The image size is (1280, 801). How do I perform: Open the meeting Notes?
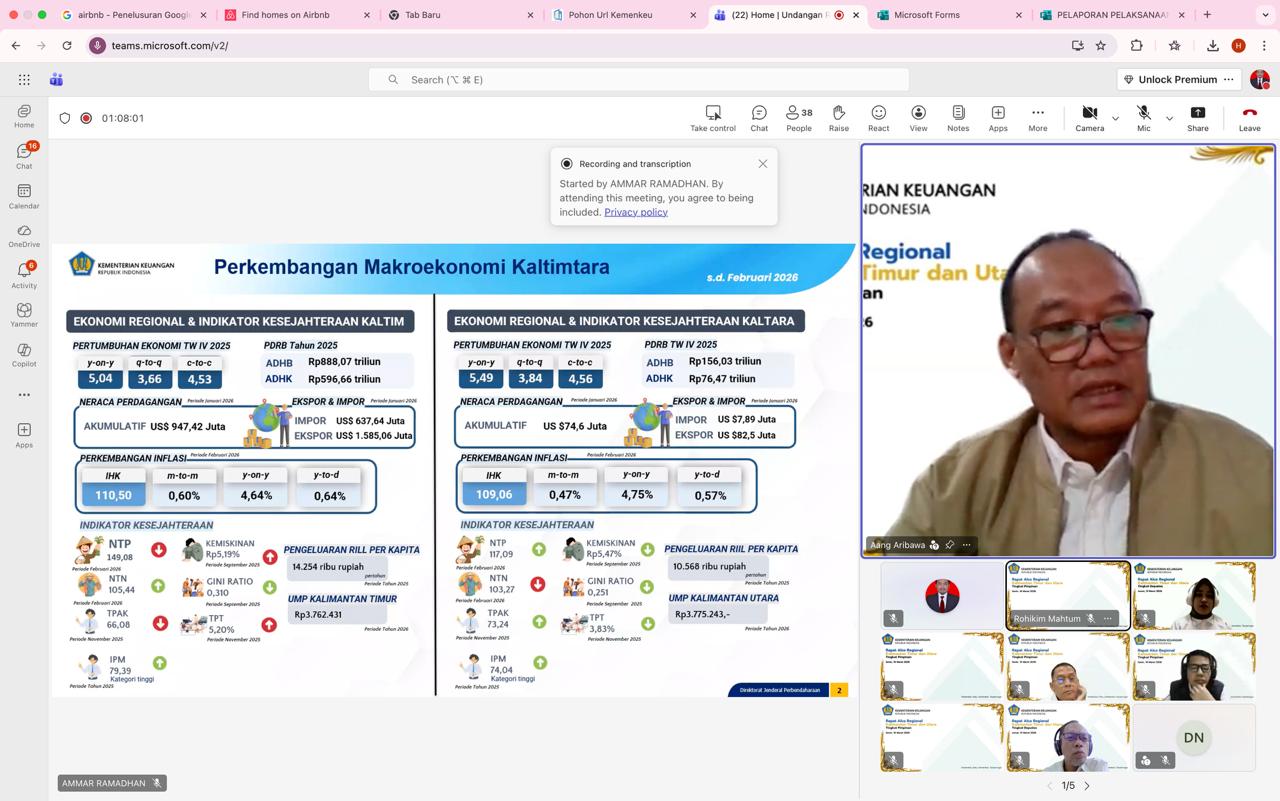[x=957, y=117]
